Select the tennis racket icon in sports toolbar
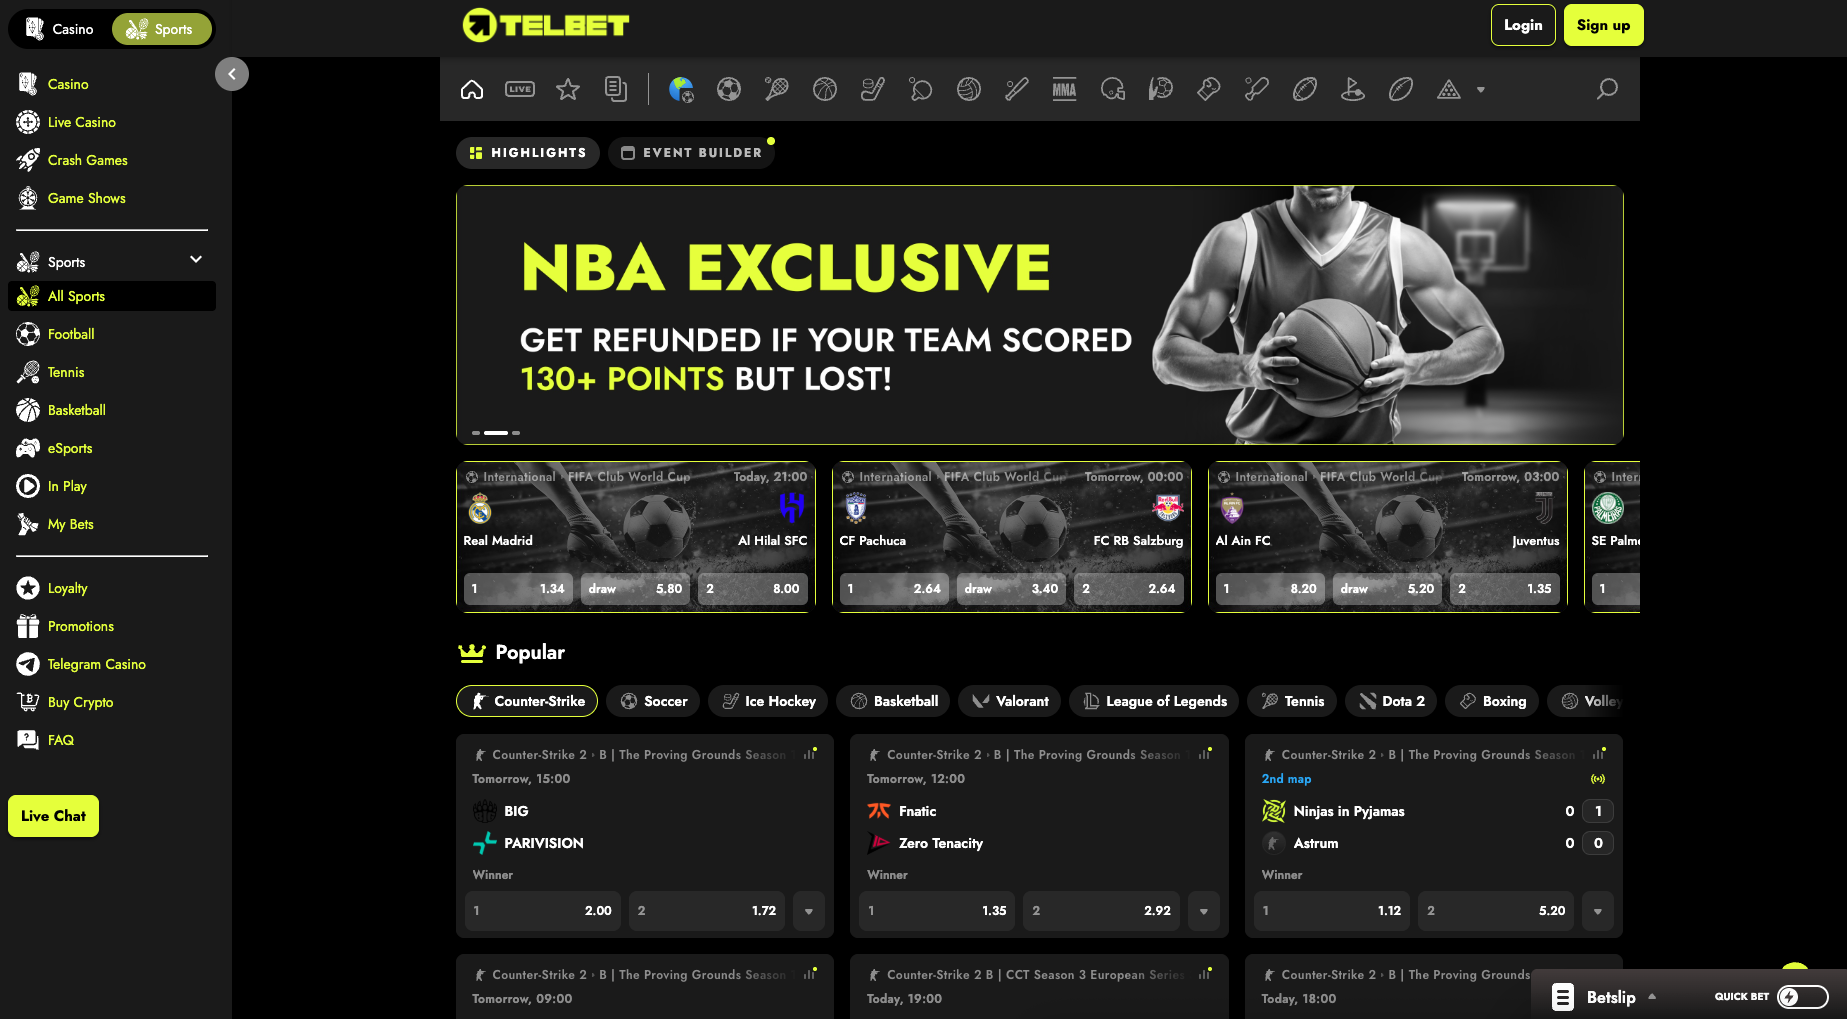 (x=777, y=90)
